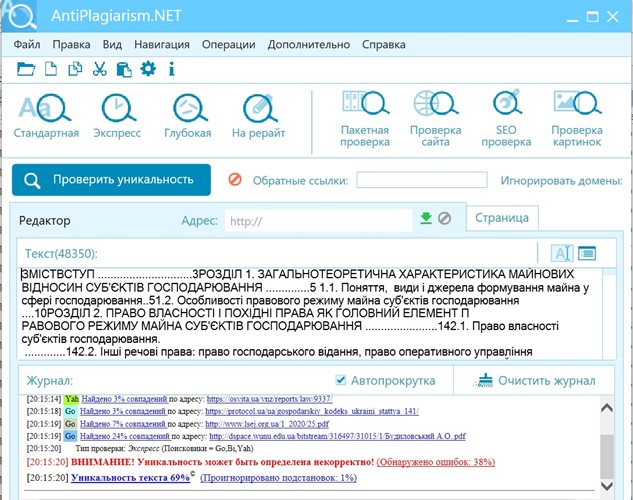Screen dimensions: 633x500
Task: Open the protocol.ua link in the log
Action: (312, 411)
